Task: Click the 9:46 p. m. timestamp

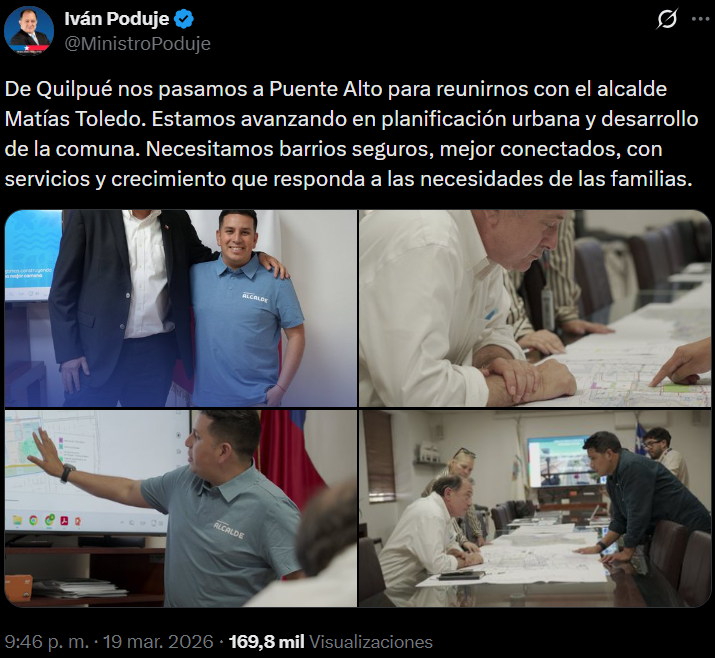Action: click(x=47, y=642)
